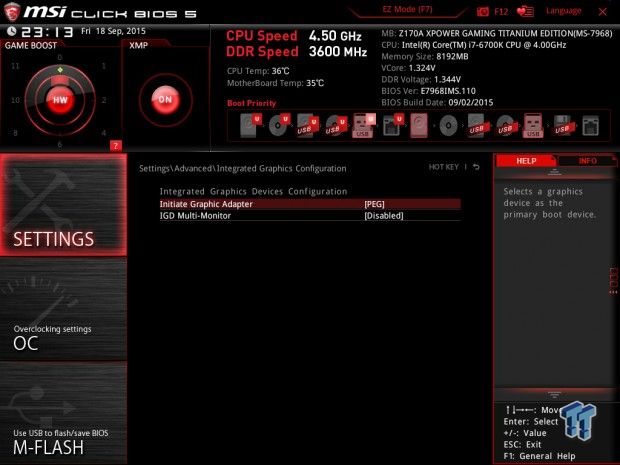Toggle the Game Boost HW knob
Image resolution: width=620 pixels, height=465 pixels.
point(60,100)
